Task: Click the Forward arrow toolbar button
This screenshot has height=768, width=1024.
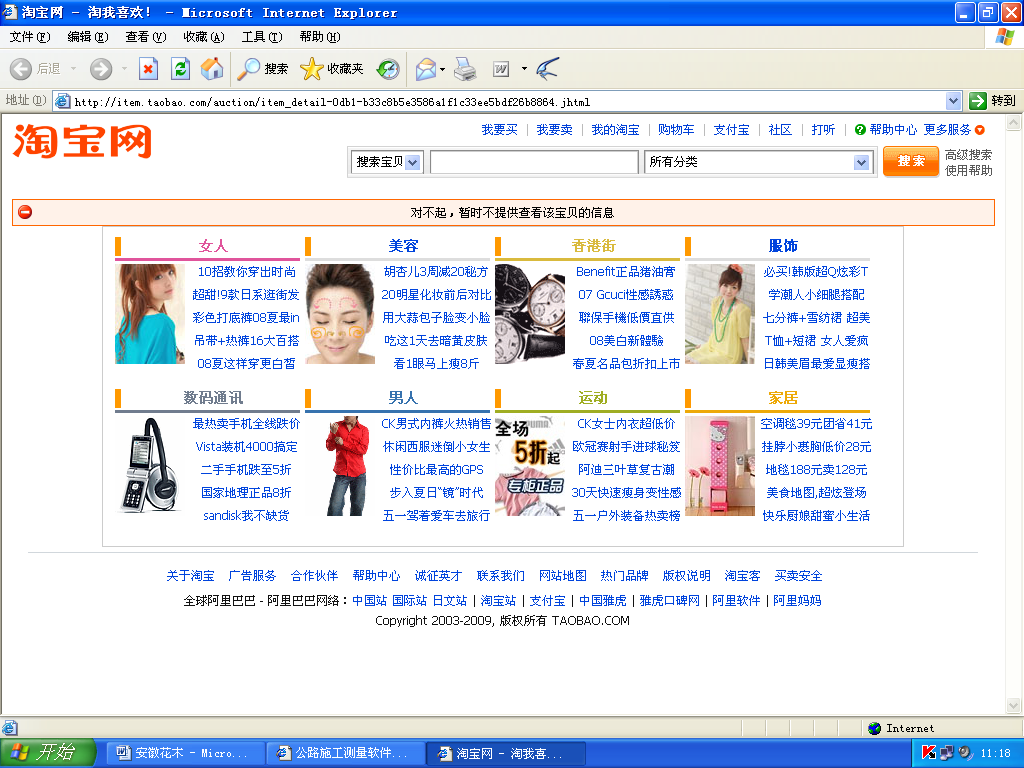Action: tap(101, 69)
